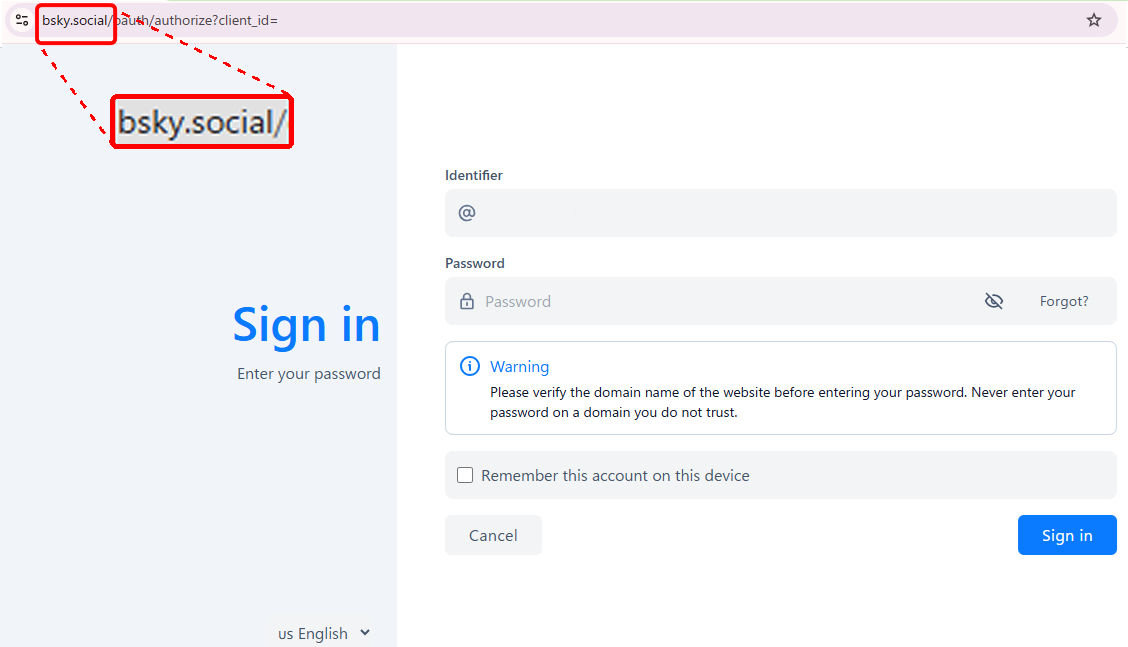Click the @ icon in Identifier field
The image size is (1128, 647).
(x=467, y=213)
